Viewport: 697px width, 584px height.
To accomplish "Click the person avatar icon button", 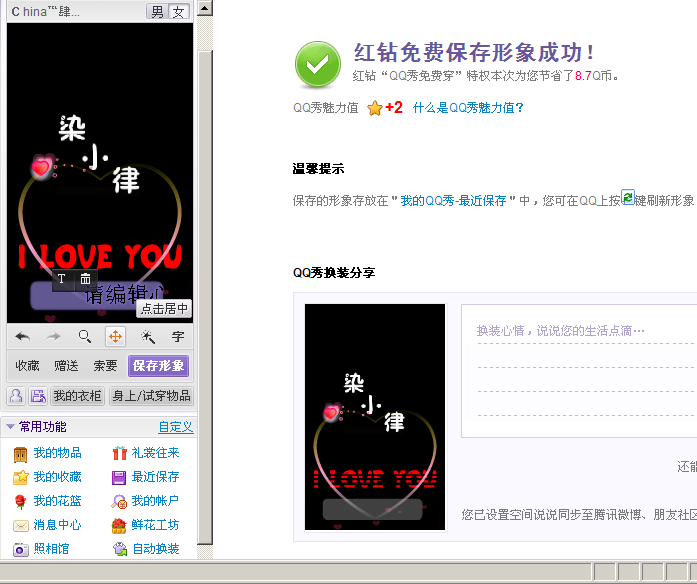I will [x=16, y=396].
